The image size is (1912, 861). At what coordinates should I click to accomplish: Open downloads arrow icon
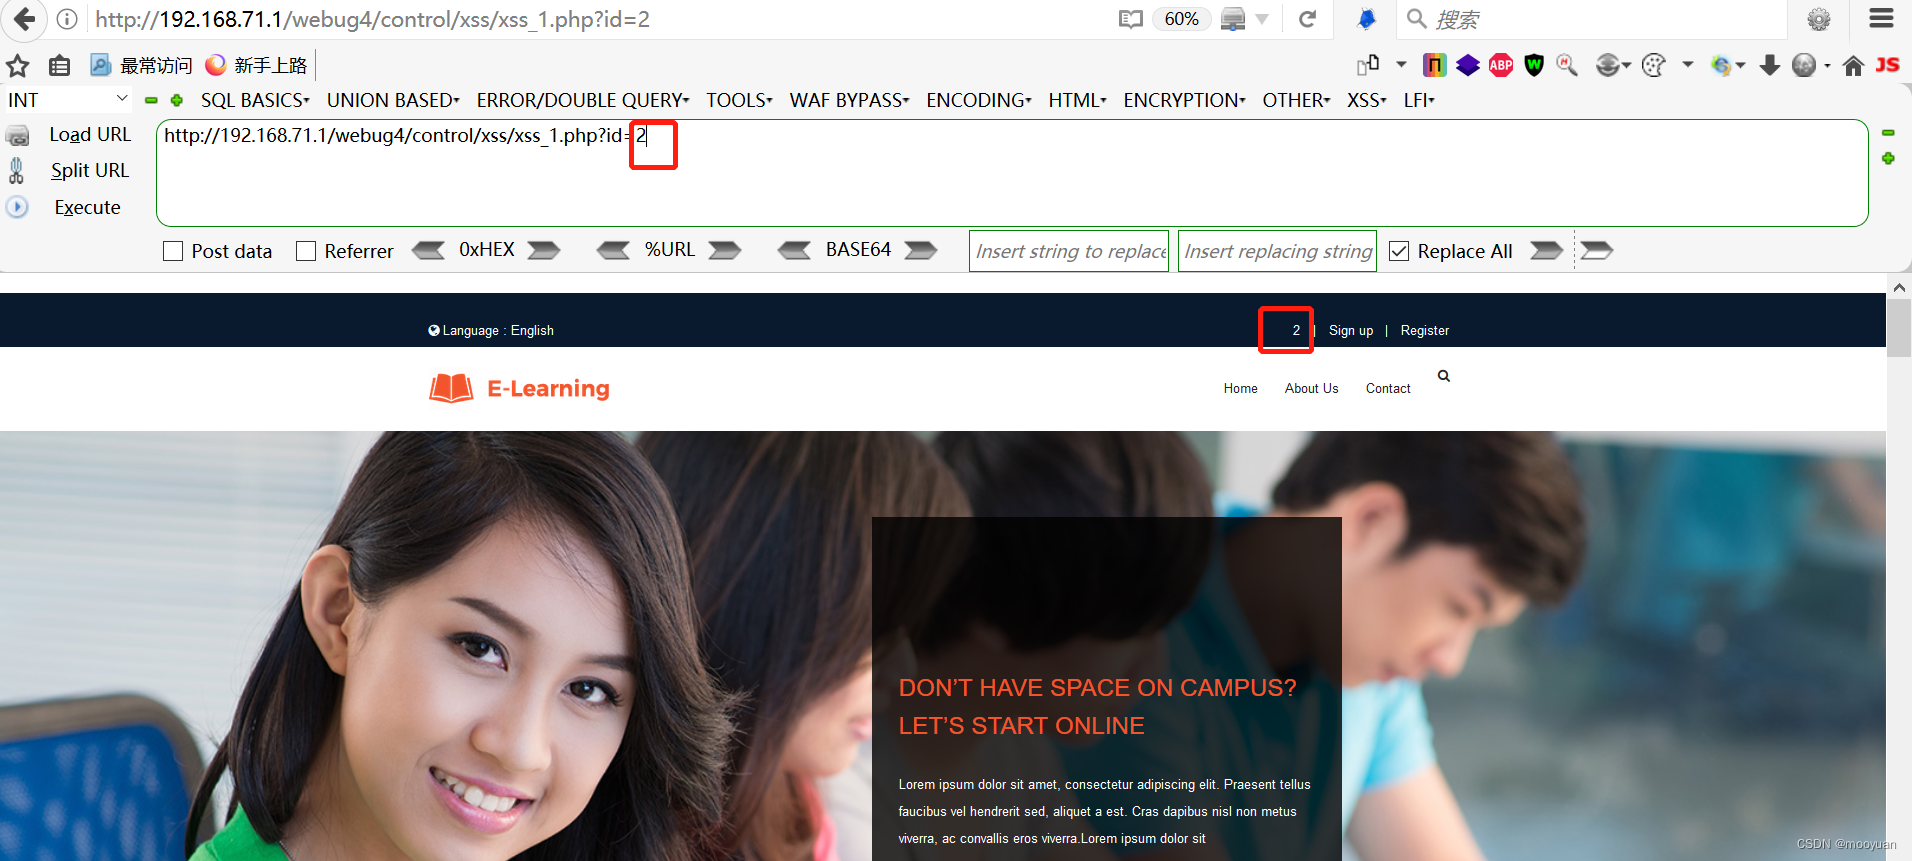pos(1770,65)
